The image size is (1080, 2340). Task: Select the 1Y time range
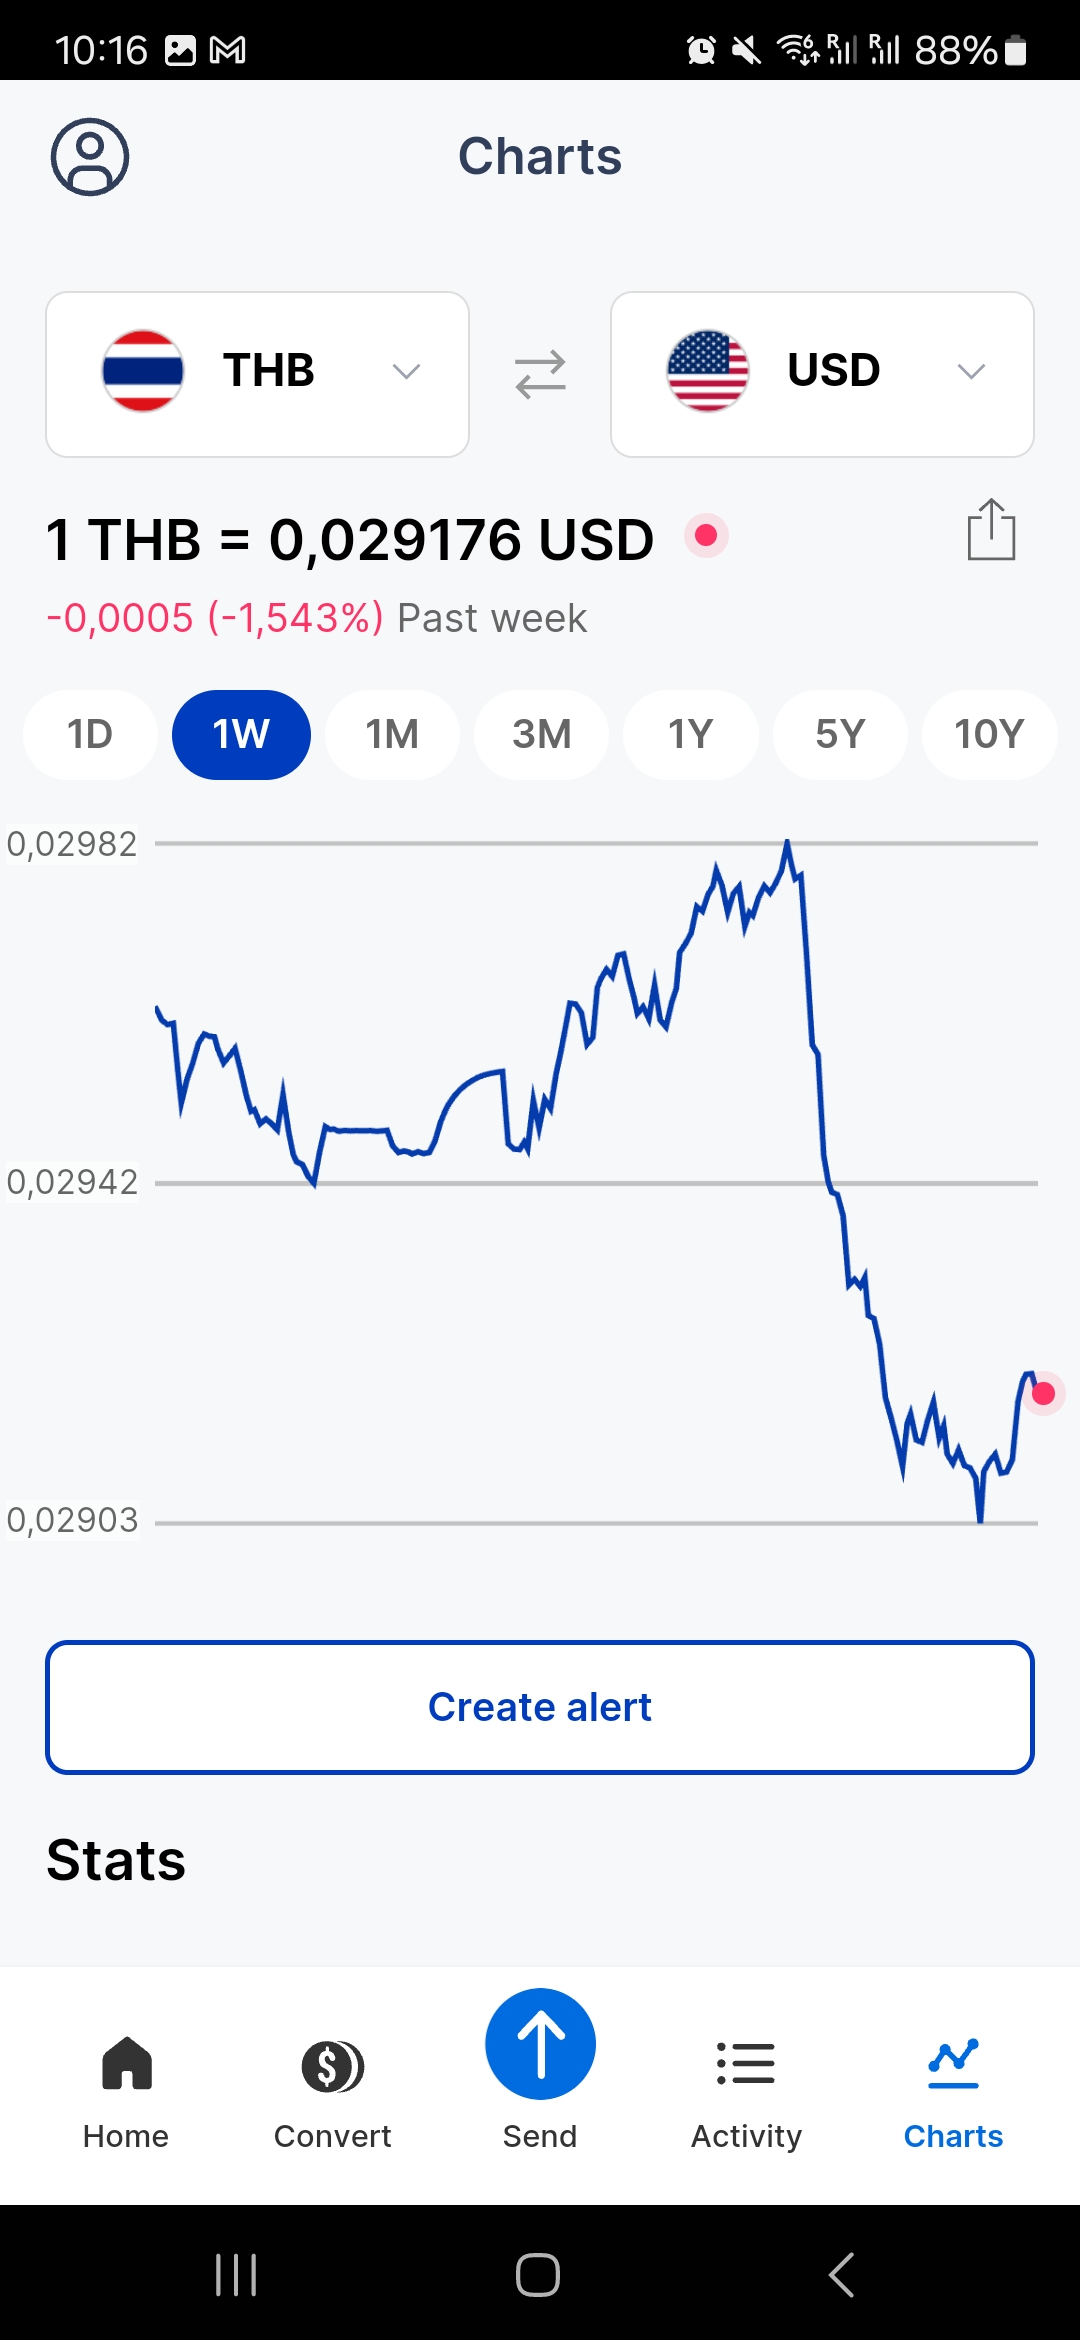pos(690,735)
